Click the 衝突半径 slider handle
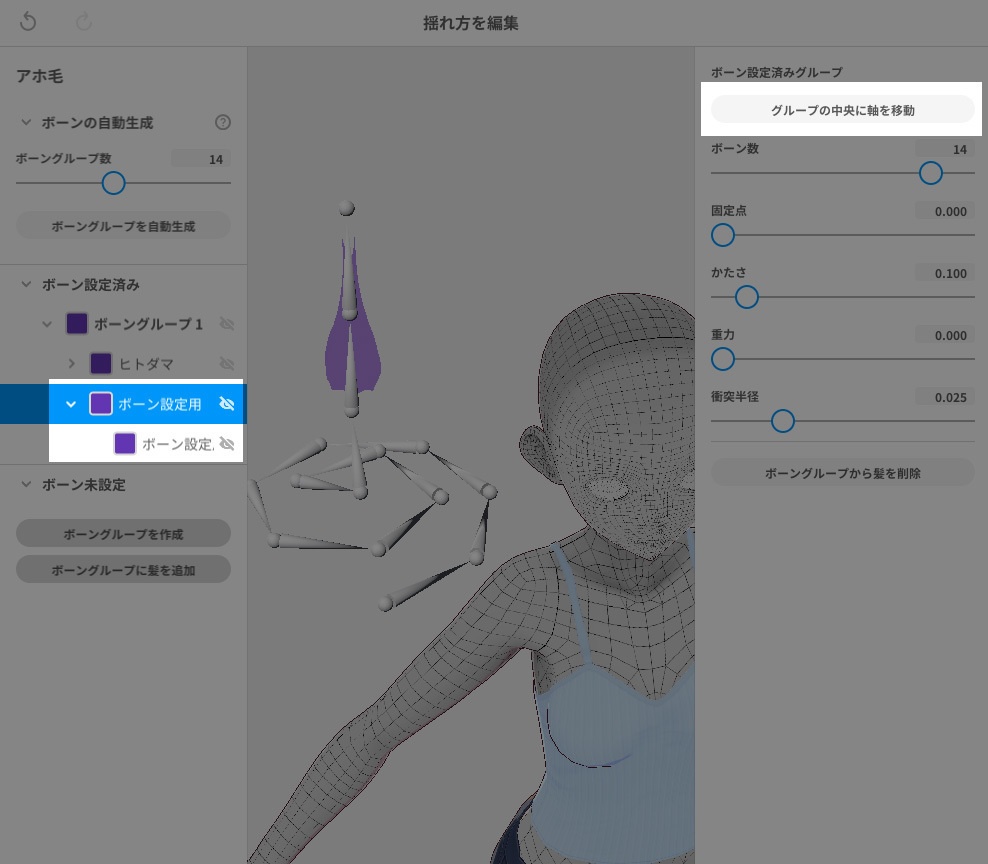 pyautogui.click(x=783, y=421)
